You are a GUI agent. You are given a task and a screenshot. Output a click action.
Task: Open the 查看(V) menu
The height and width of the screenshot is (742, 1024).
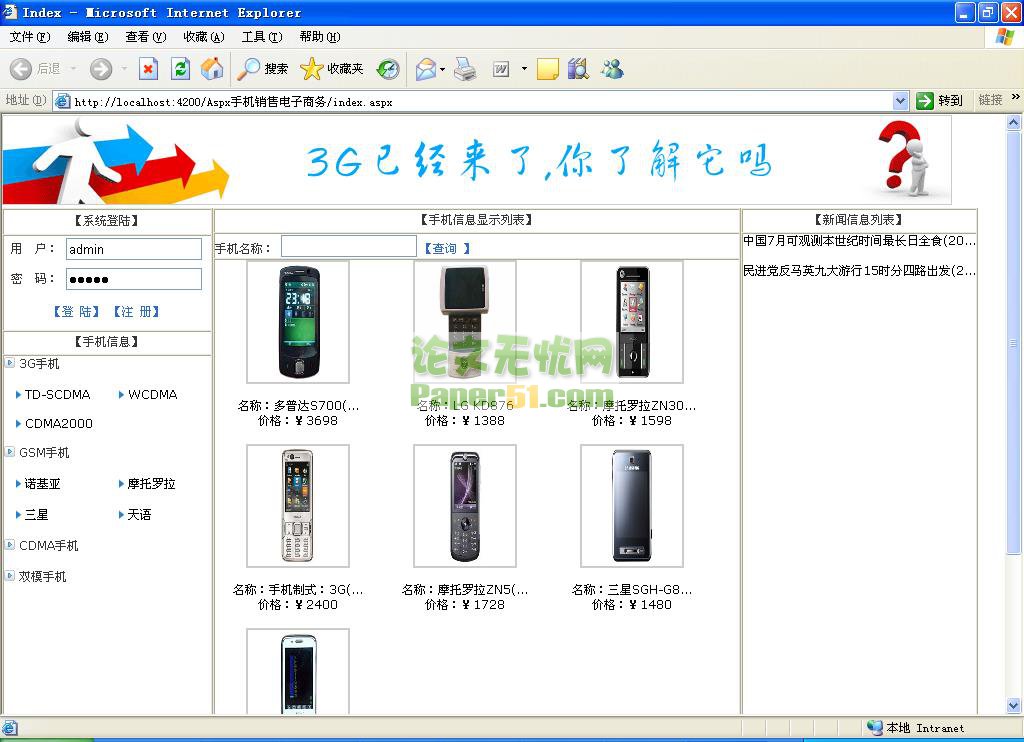[146, 37]
